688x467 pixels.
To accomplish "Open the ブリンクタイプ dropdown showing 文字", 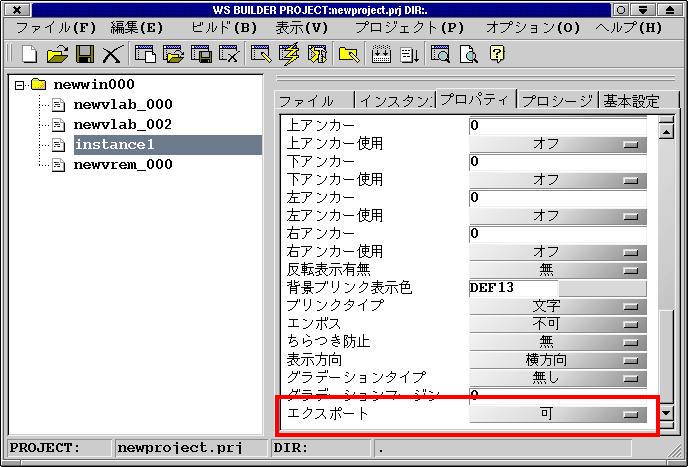I will click(x=558, y=306).
